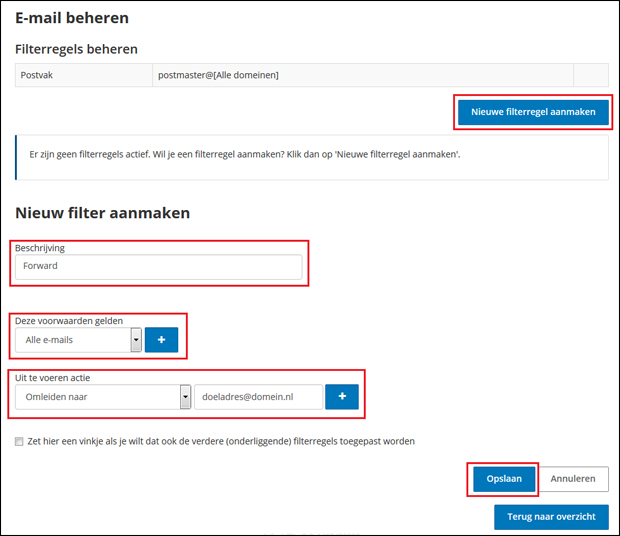Image resolution: width=620 pixels, height=536 pixels.
Task: Go back via 'Terug naar overzicht'
Action: coord(551,517)
